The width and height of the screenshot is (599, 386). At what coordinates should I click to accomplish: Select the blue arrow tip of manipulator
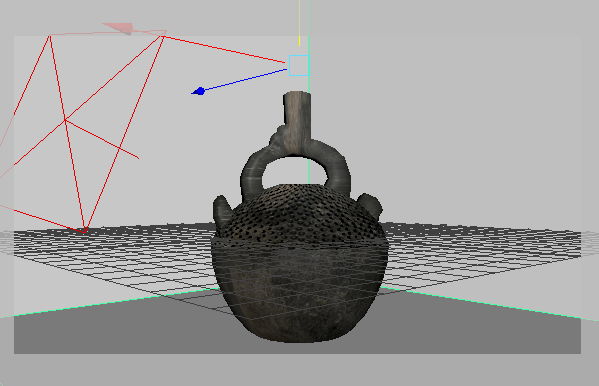(x=199, y=91)
